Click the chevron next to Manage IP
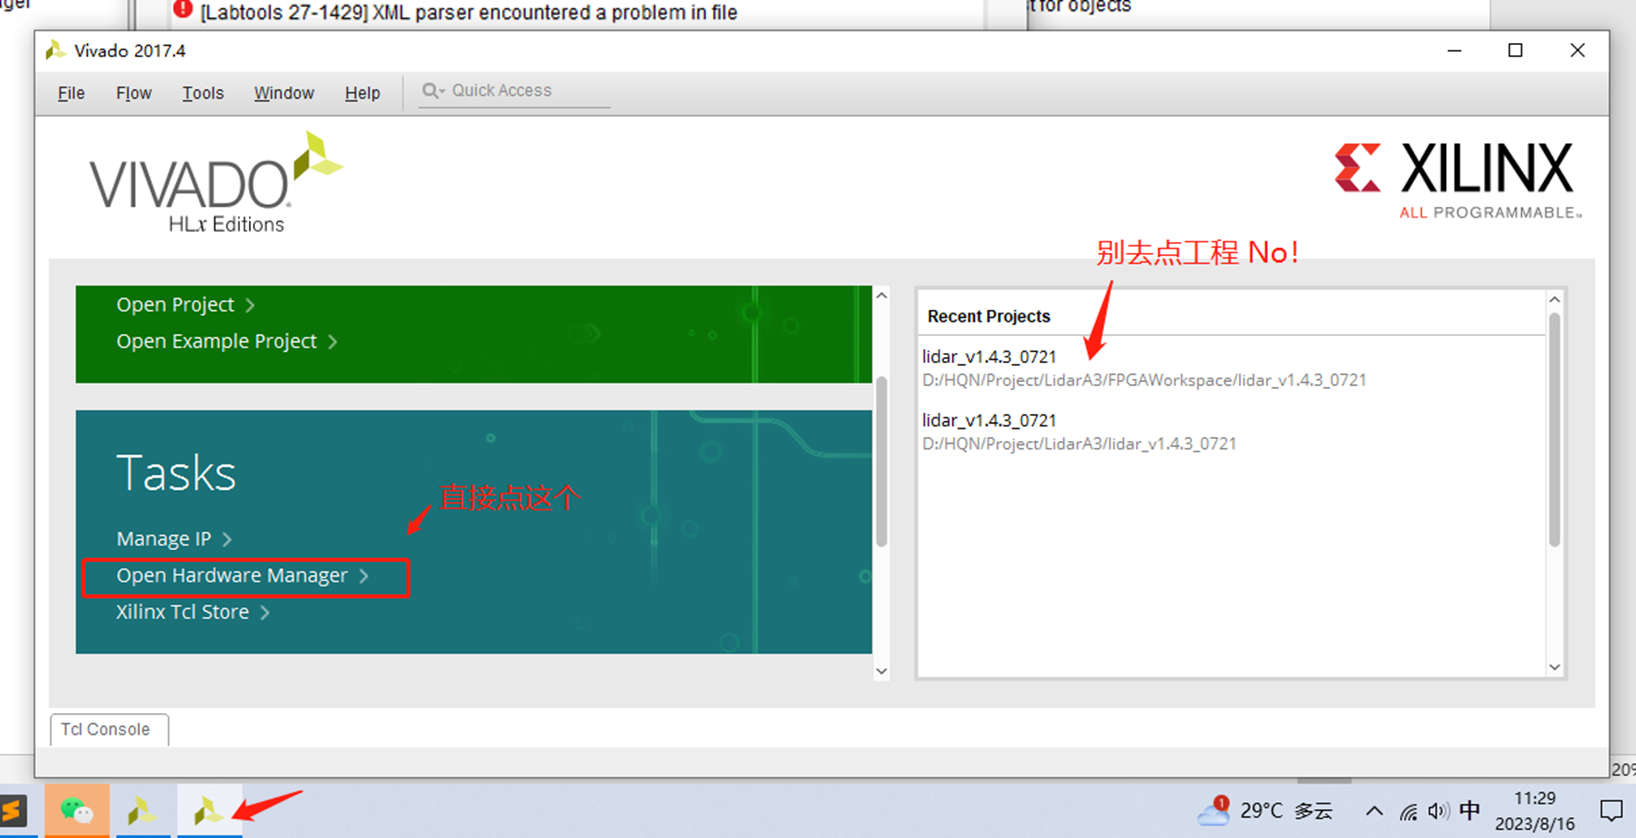1636x838 pixels. pyautogui.click(x=227, y=539)
